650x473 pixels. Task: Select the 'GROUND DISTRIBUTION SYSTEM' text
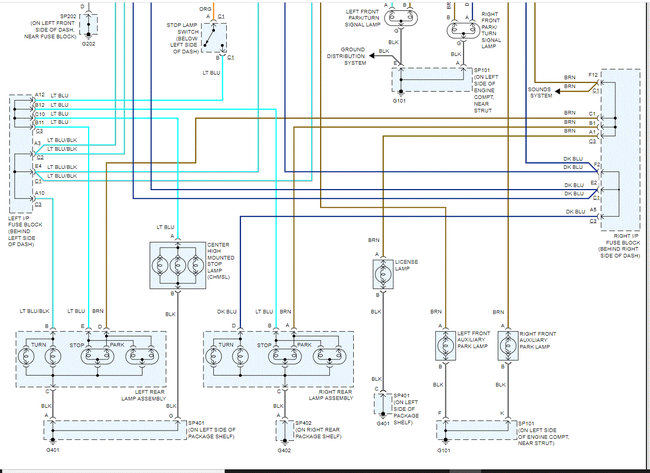(347, 56)
